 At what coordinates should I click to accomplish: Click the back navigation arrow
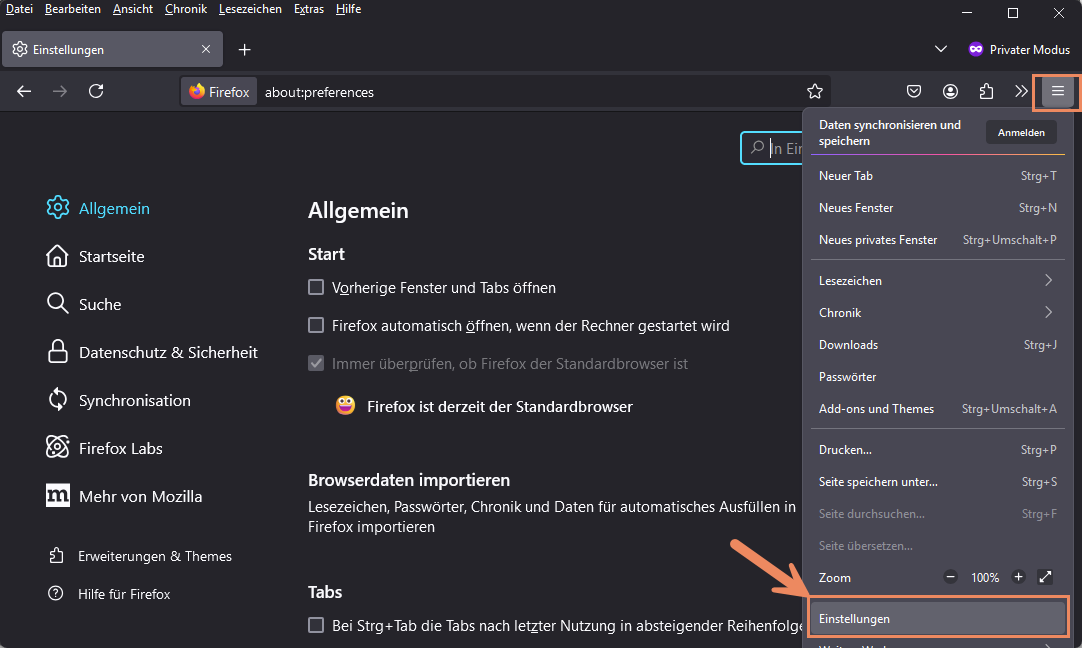tap(24, 91)
